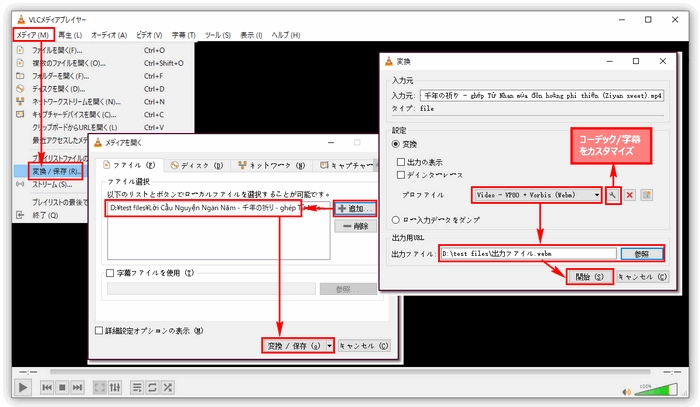Image resolution: width=700 pixels, height=407 pixels.
Task: Select ローカル入力データをダンプ radio button
Action: [x=396, y=220]
